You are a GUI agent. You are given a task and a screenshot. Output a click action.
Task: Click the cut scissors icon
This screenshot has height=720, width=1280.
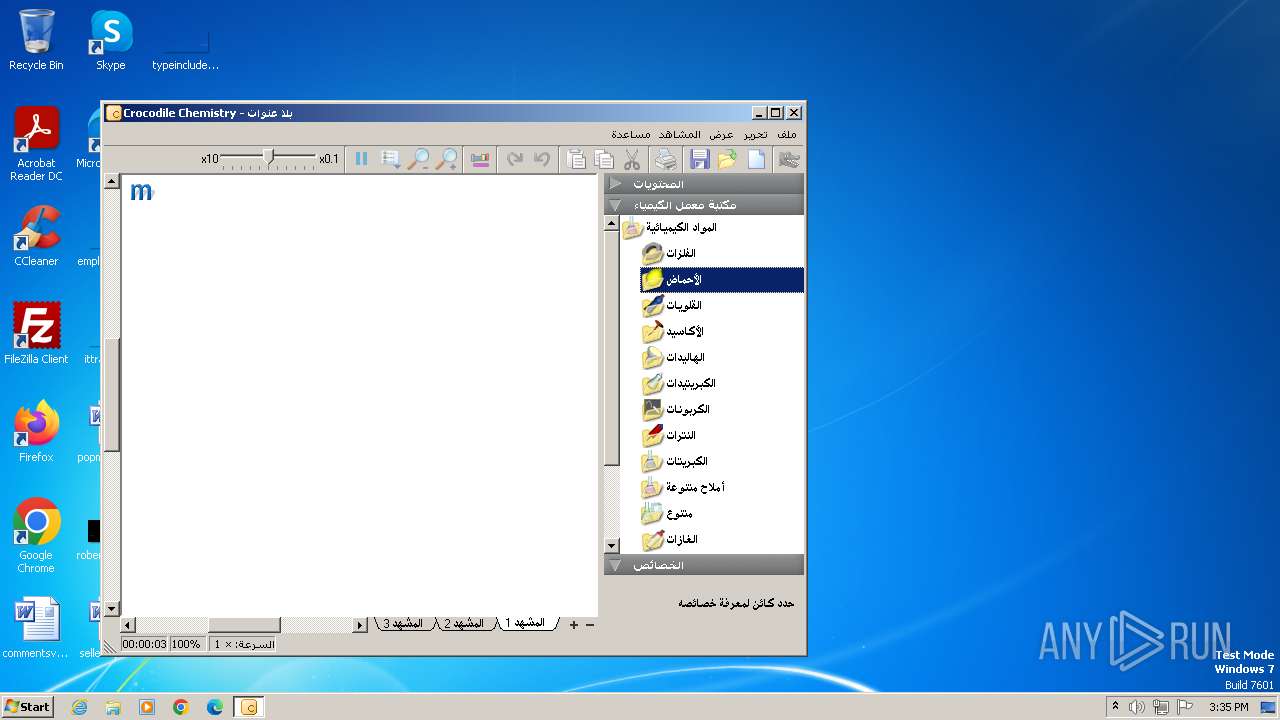pos(632,159)
